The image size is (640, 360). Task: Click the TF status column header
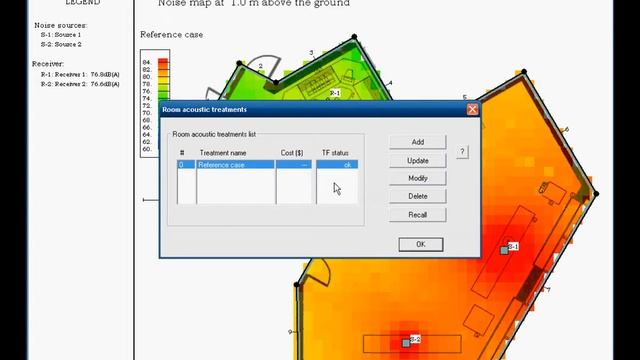click(x=335, y=153)
